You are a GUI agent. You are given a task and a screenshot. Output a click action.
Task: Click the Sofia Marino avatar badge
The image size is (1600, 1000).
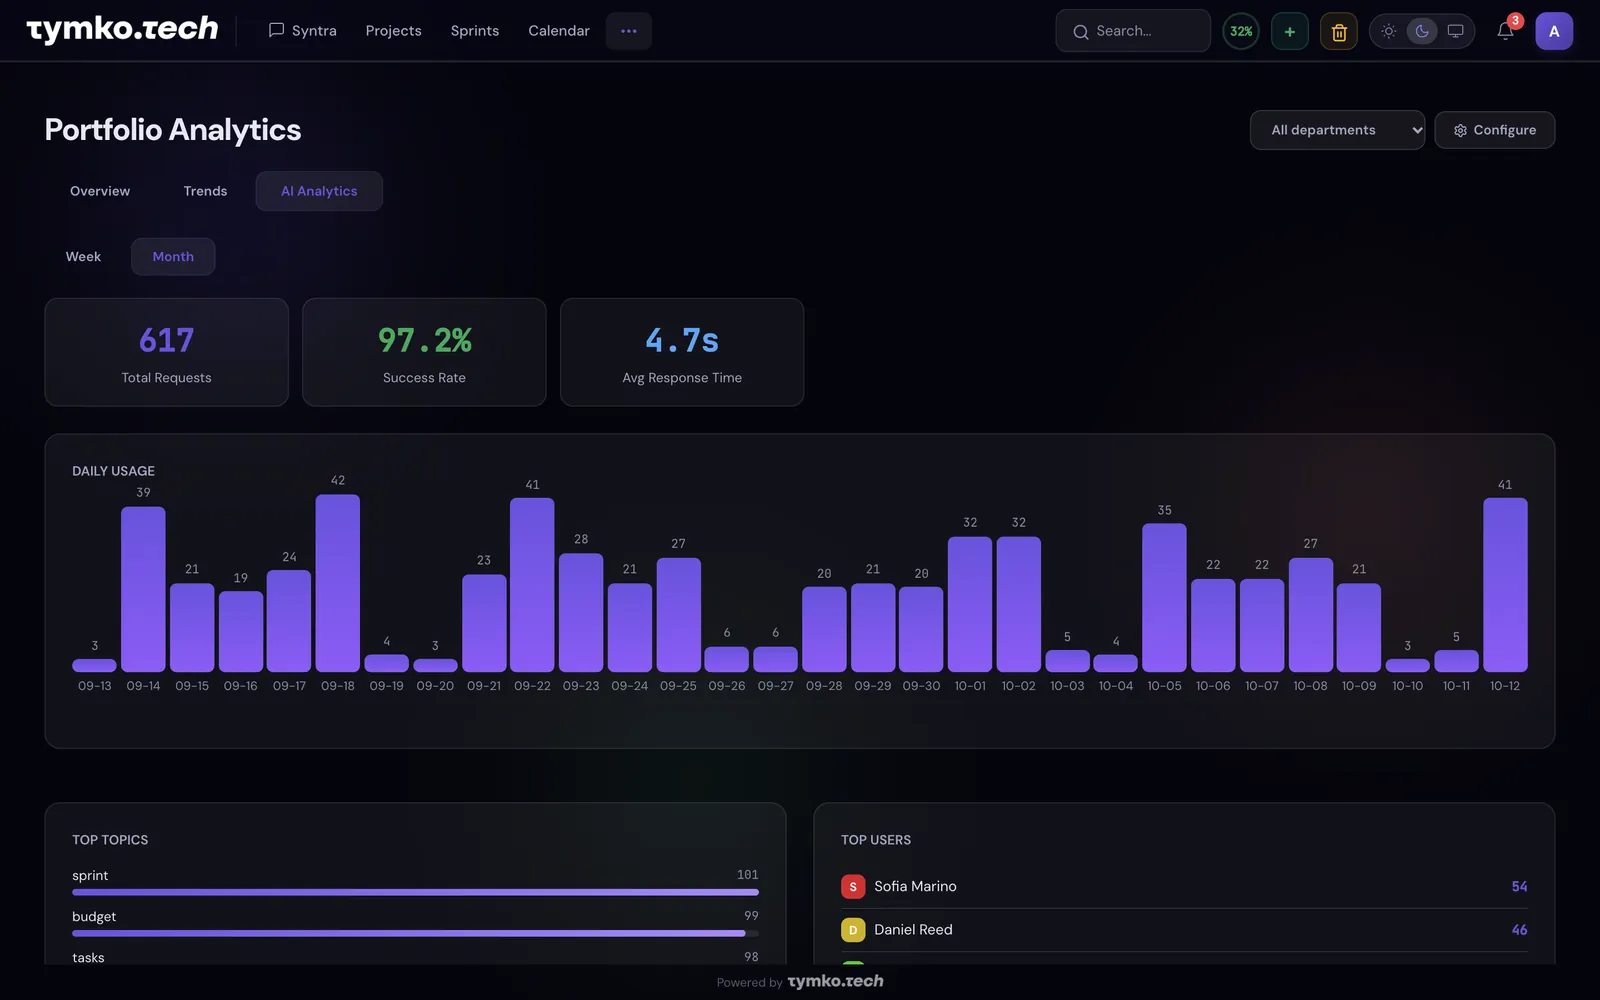click(853, 887)
